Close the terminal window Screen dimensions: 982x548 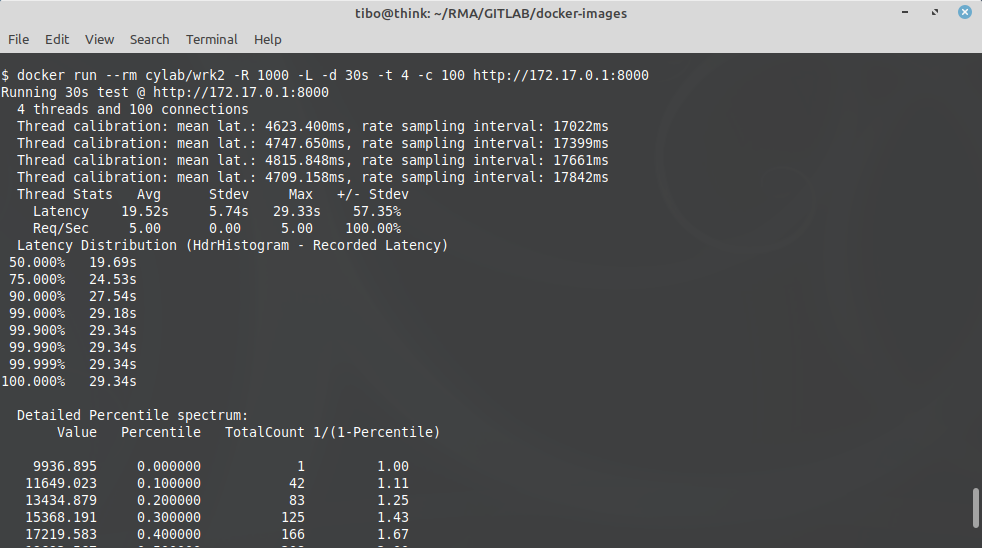(x=965, y=13)
